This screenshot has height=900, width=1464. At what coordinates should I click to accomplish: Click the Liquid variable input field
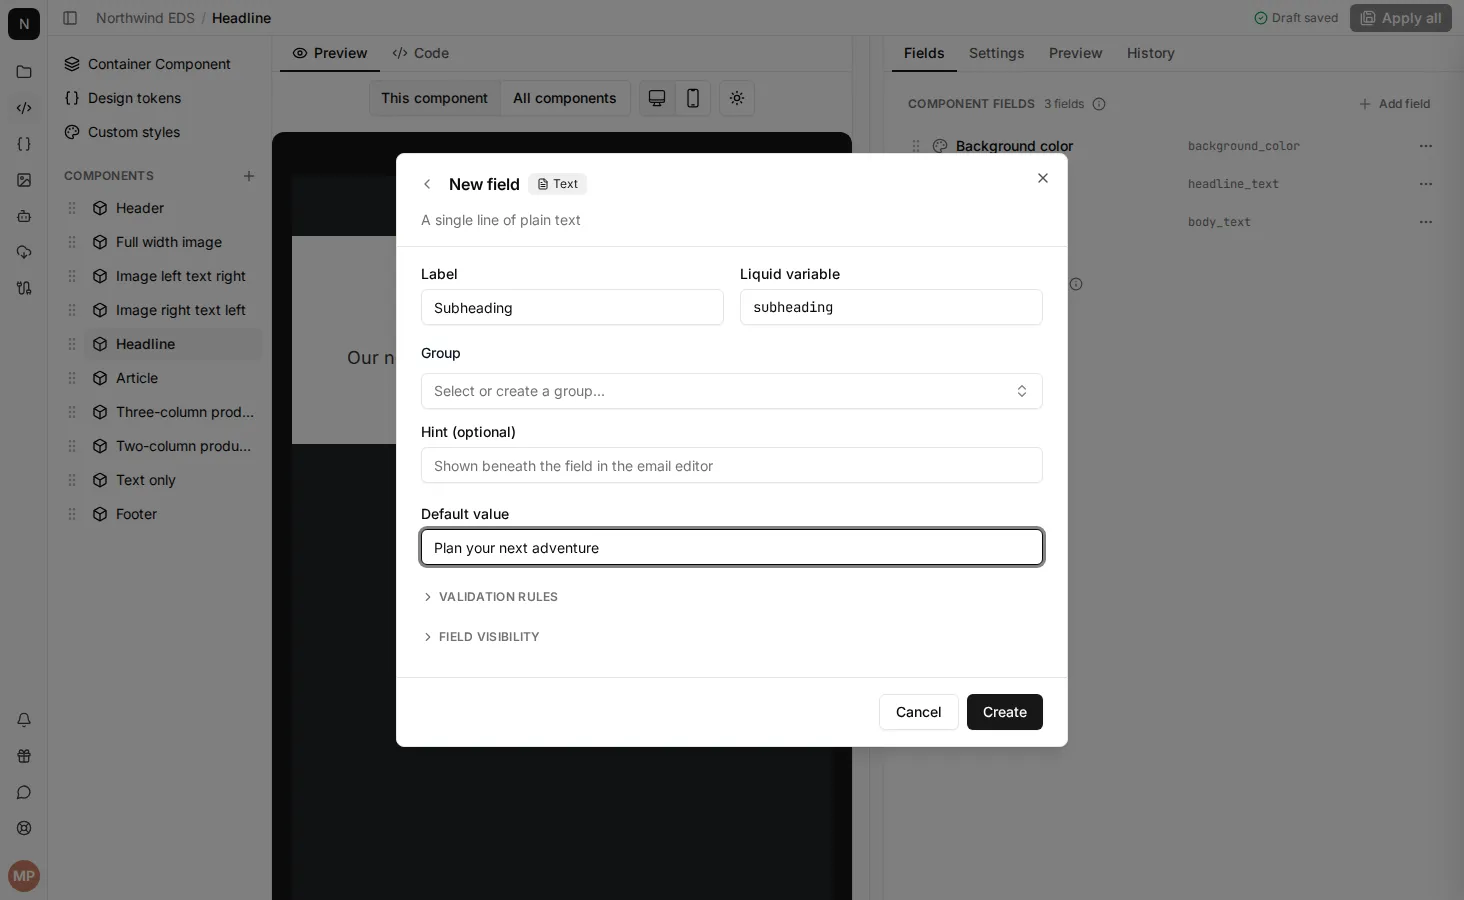[x=891, y=307]
